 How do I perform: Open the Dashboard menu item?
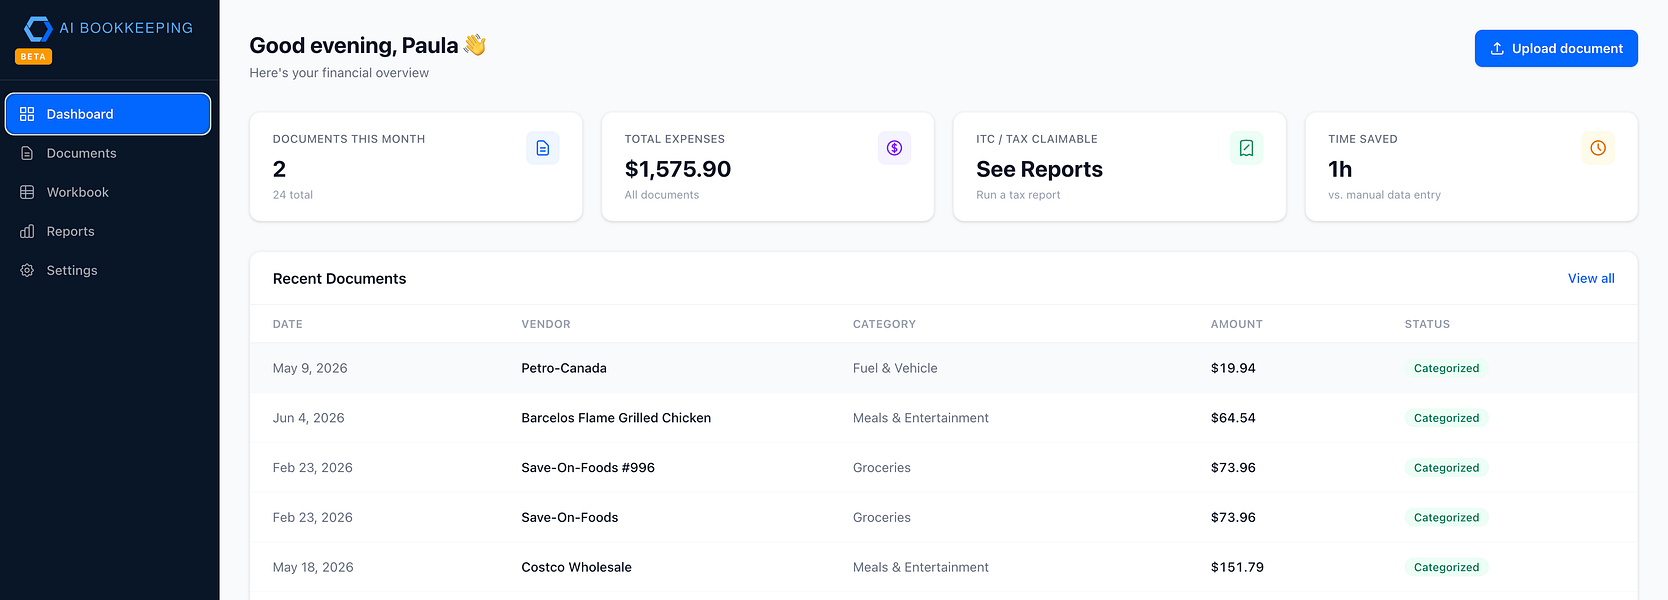(108, 114)
